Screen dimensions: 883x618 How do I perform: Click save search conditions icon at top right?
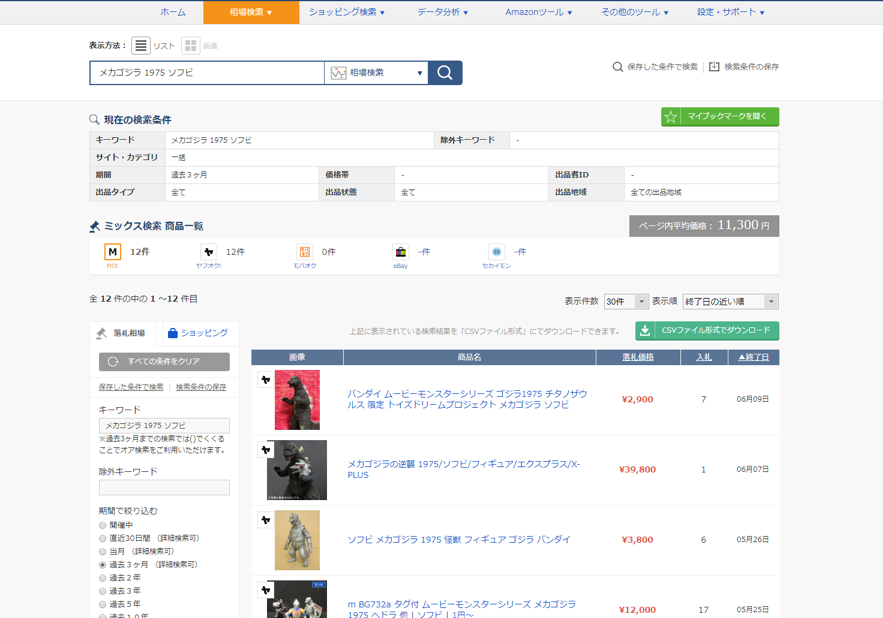click(x=714, y=66)
